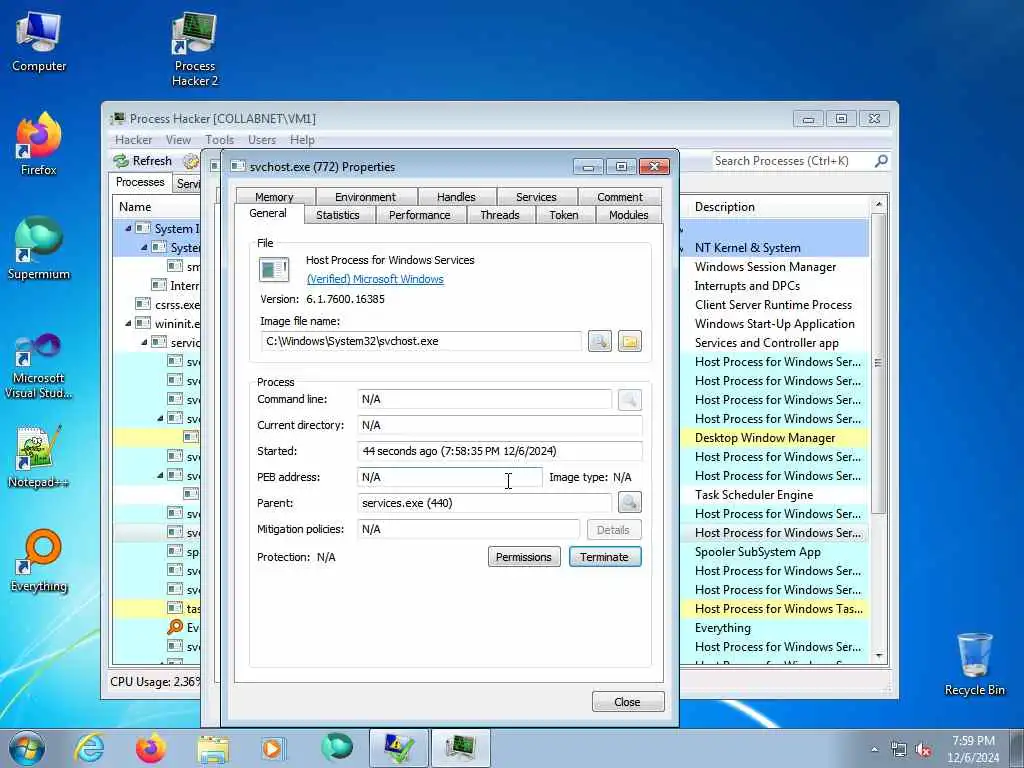
Task: Open the Recycle Bin
Action: point(974,664)
